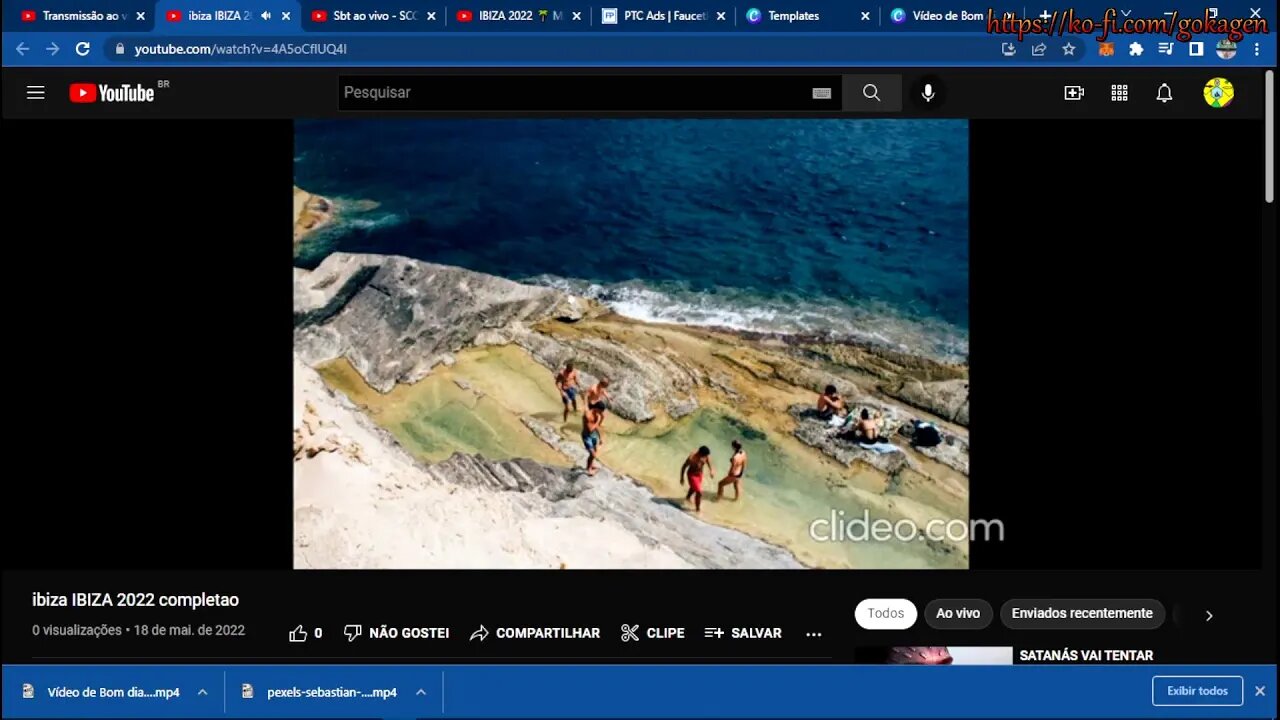Open the MetaMask fox extension

tap(1106, 49)
